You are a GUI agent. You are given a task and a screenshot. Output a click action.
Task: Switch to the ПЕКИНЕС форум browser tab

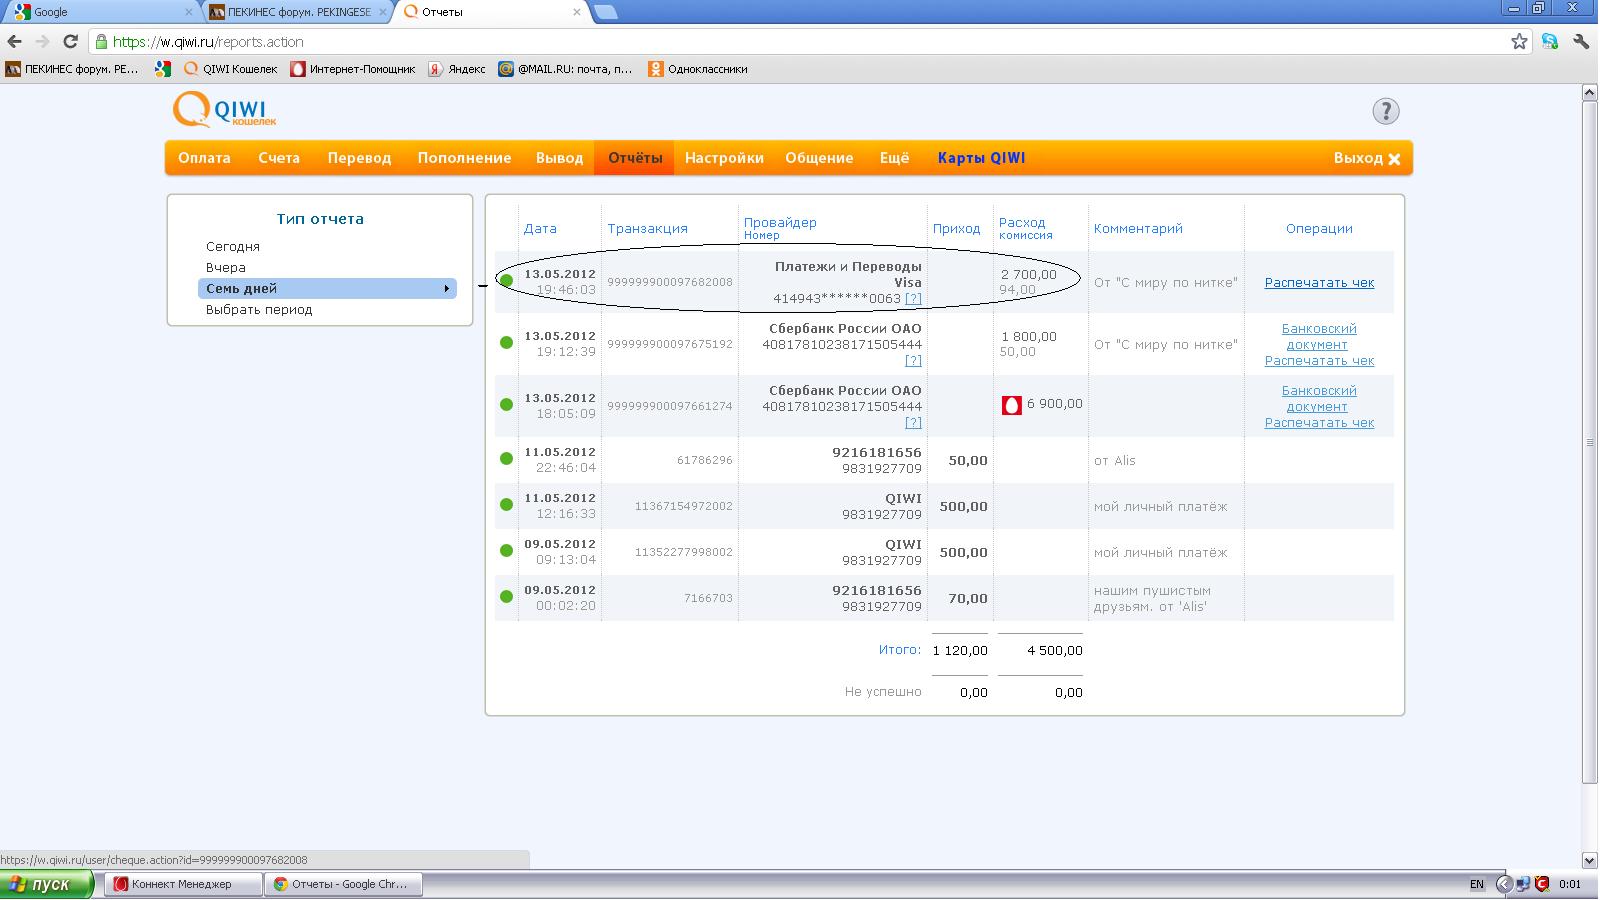(298, 12)
